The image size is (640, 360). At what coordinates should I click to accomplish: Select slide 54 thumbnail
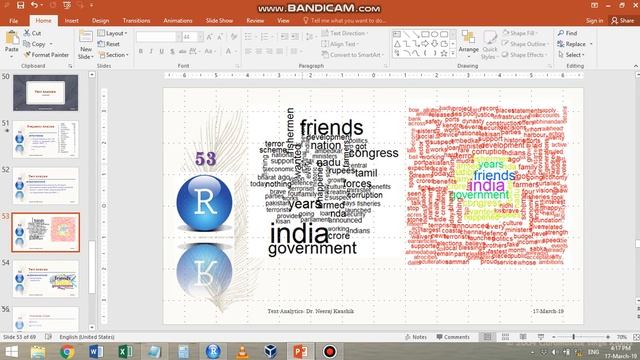point(45,279)
